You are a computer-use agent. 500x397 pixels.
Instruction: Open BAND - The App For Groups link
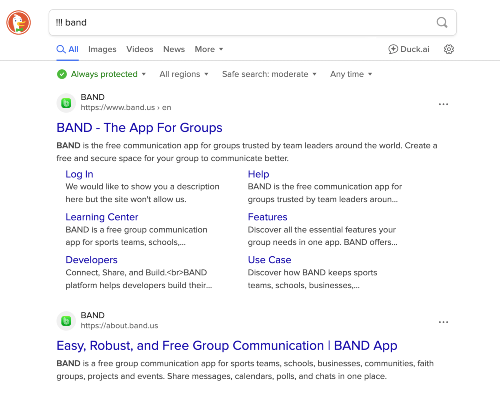pos(139,128)
